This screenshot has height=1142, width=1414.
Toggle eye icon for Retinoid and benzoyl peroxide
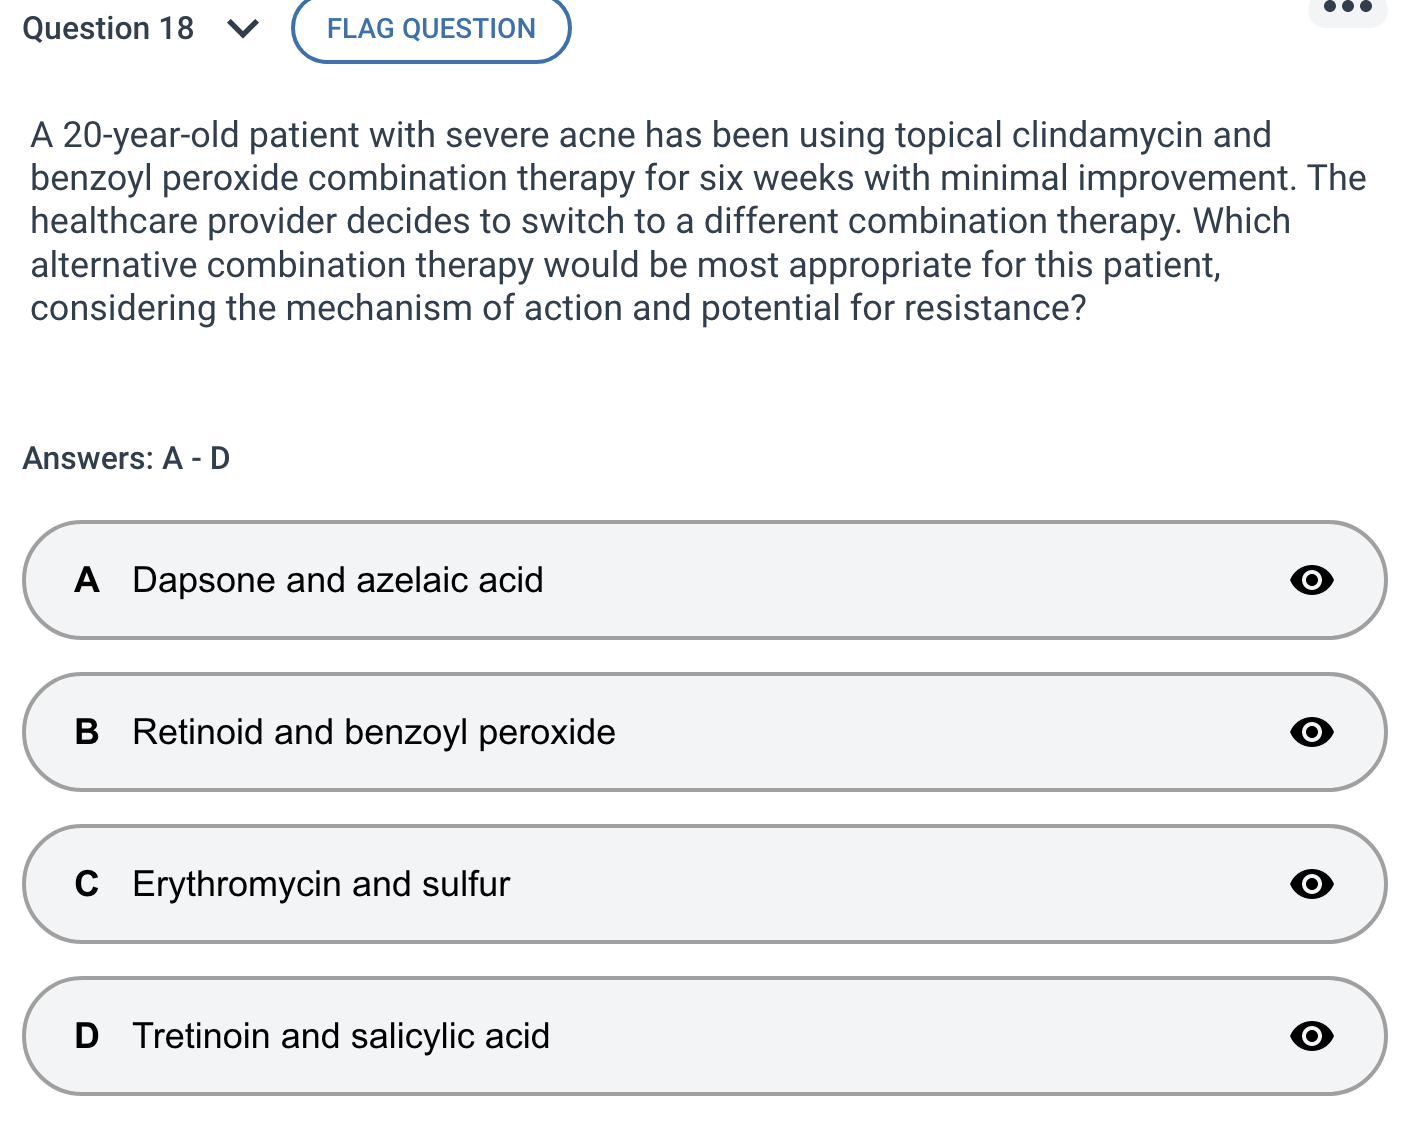1311,732
